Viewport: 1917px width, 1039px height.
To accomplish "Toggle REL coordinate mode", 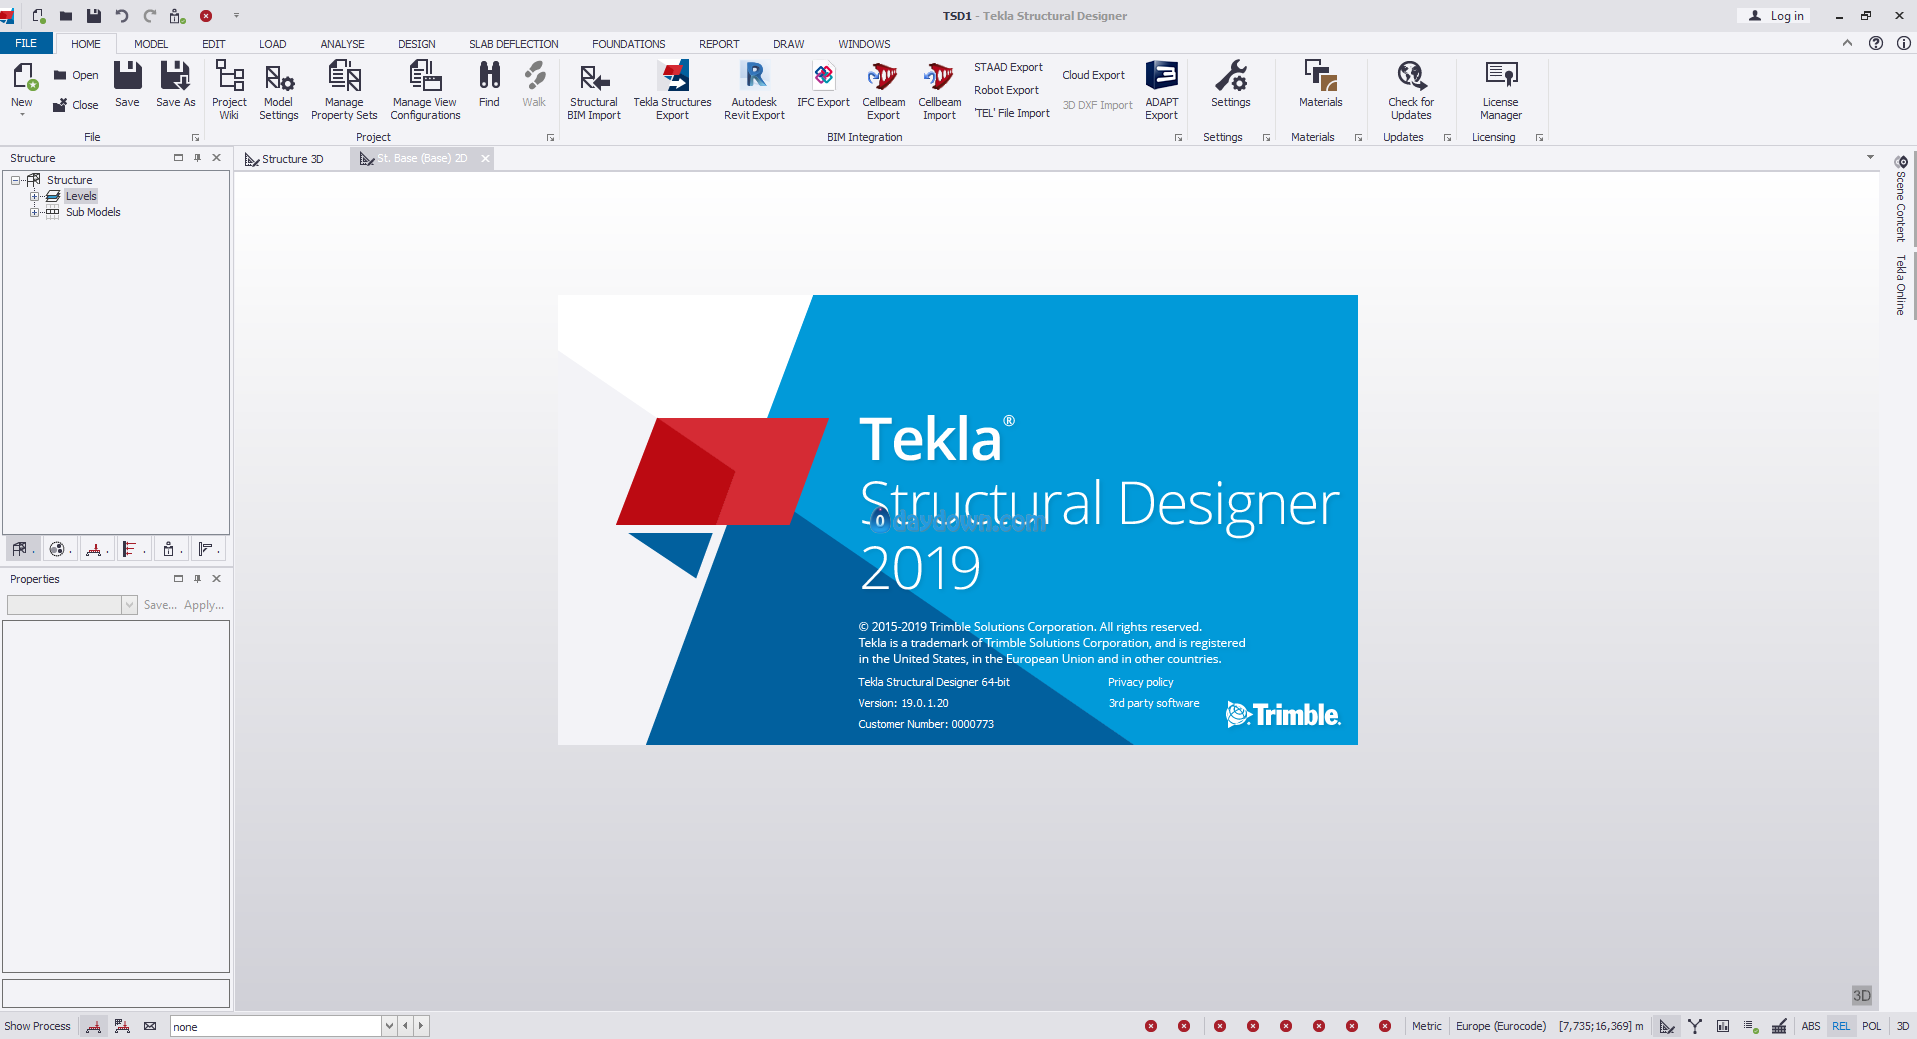I will (1841, 1026).
